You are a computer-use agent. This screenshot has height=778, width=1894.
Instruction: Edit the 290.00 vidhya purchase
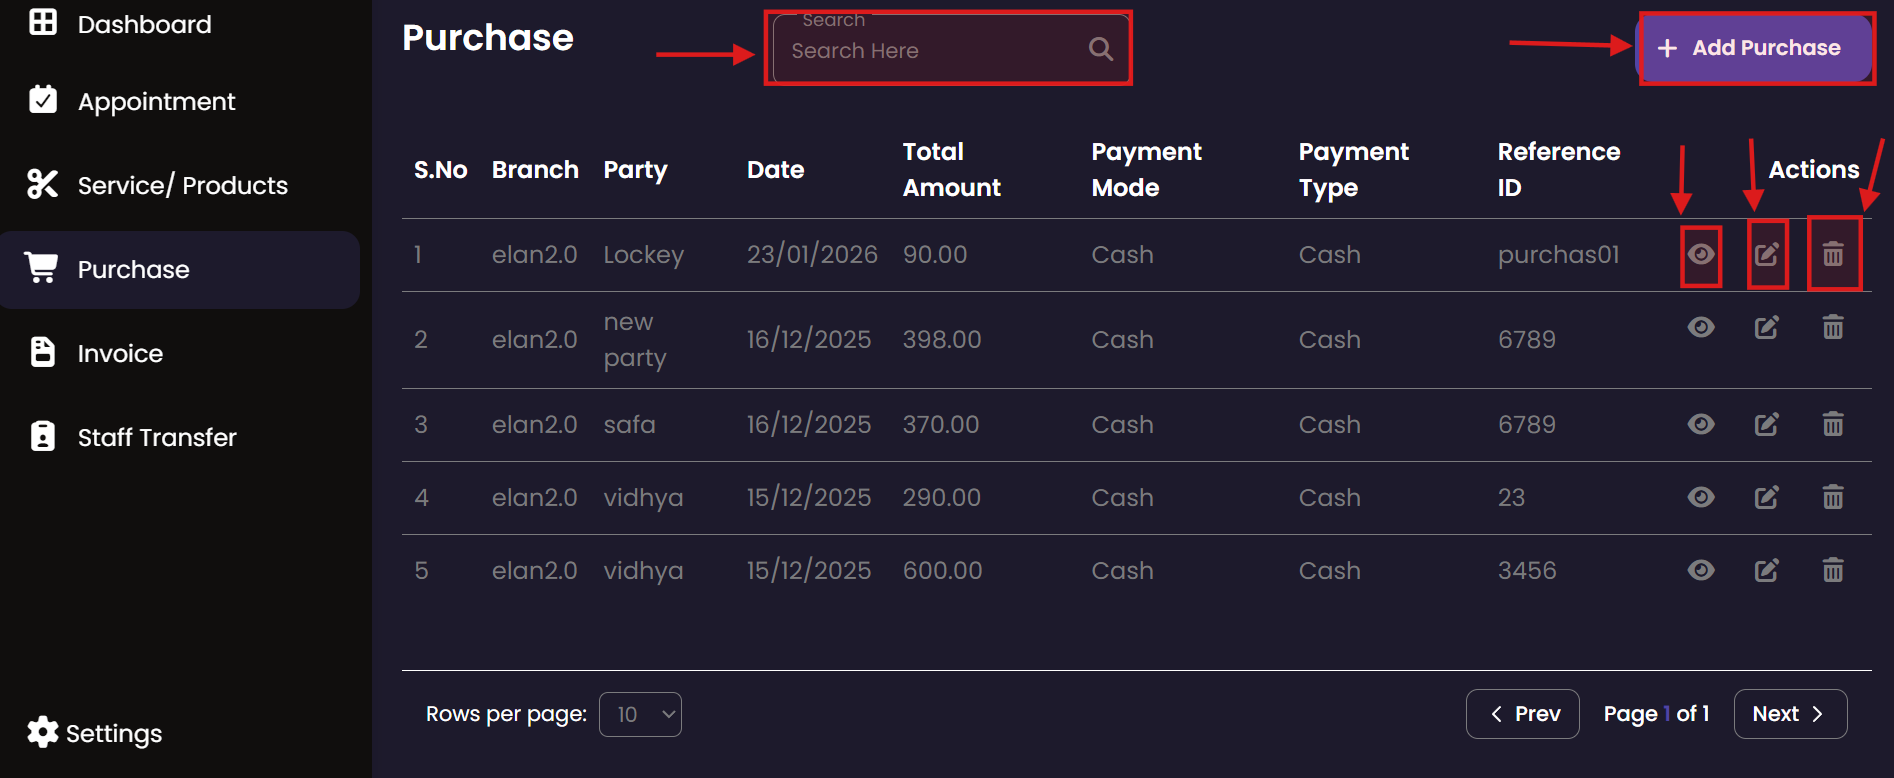click(1767, 497)
